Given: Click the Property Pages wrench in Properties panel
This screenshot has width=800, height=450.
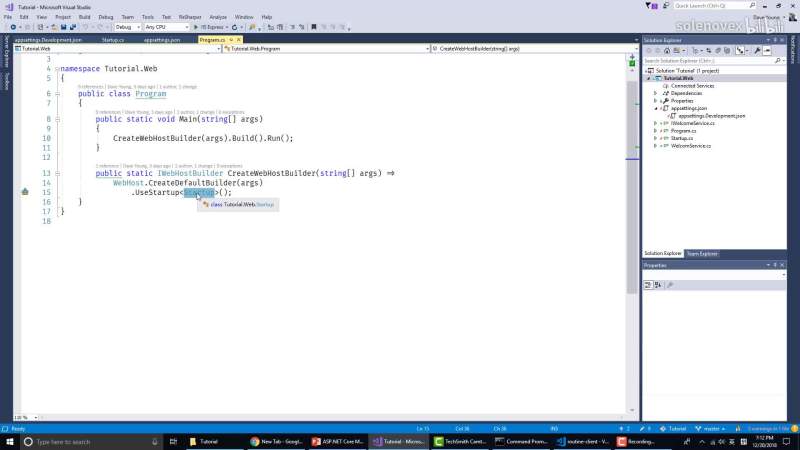Looking at the screenshot, I should click(x=670, y=285).
